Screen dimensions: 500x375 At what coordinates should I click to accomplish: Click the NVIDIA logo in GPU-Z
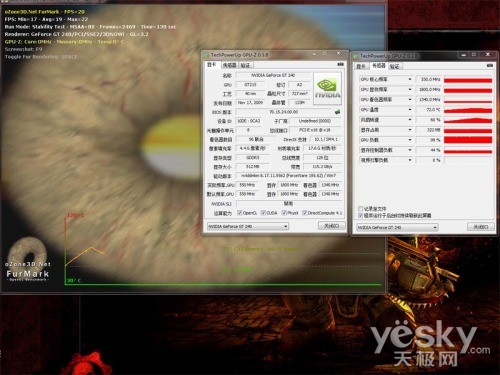click(x=328, y=88)
